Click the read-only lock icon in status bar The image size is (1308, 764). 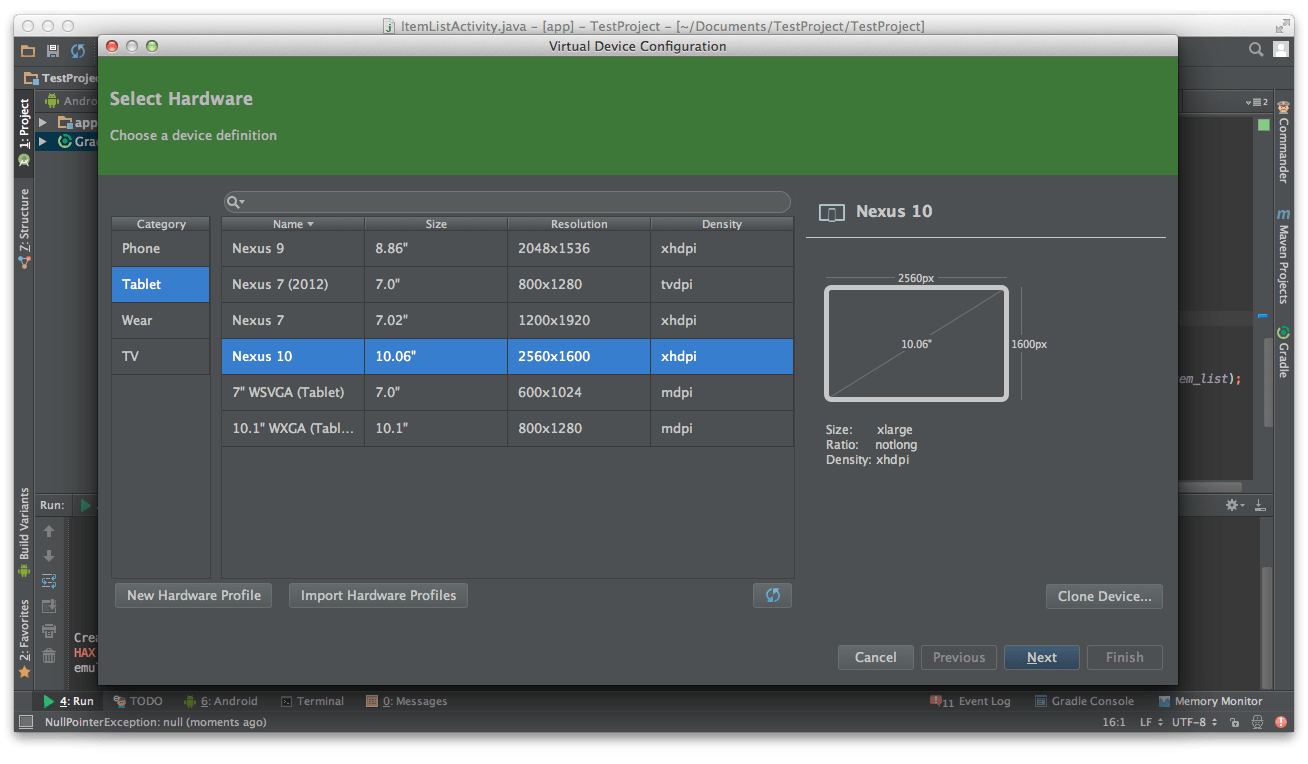1235,722
